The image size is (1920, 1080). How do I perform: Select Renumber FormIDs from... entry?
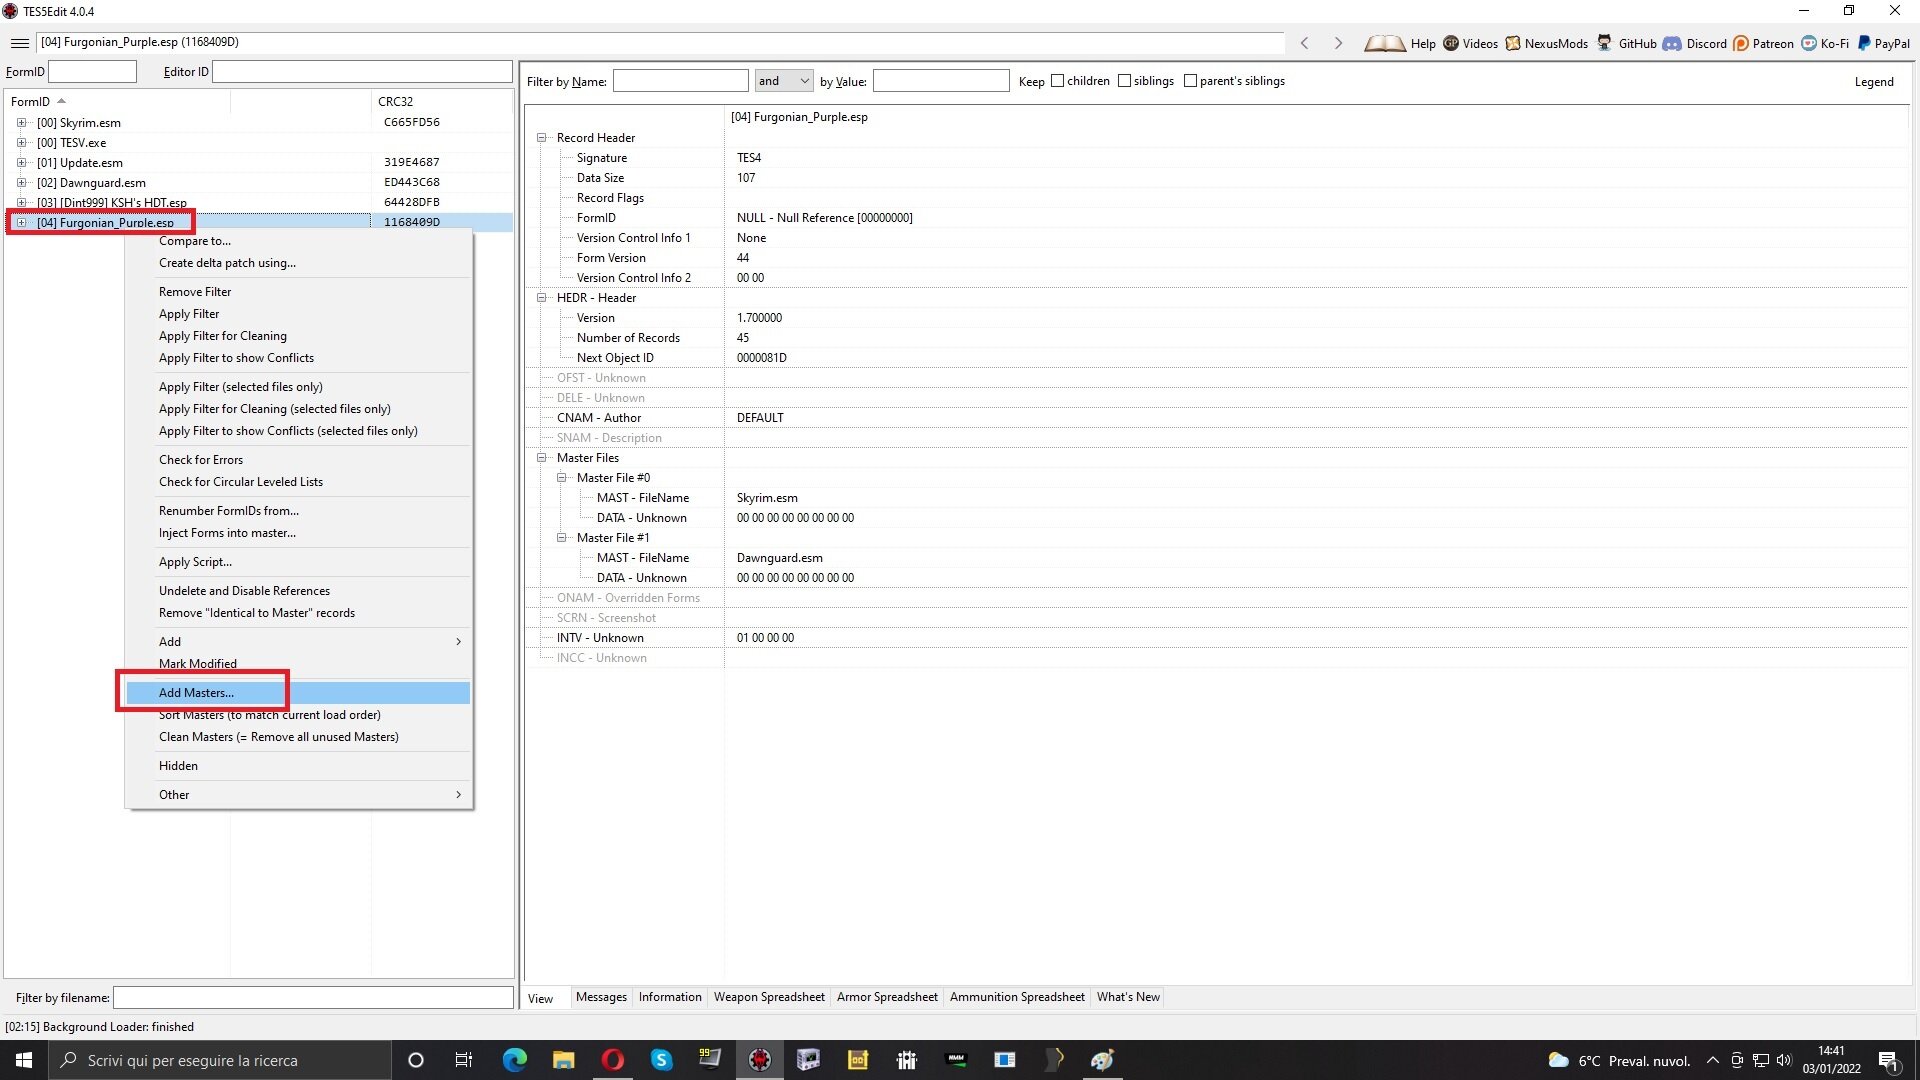click(x=298, y=511)
